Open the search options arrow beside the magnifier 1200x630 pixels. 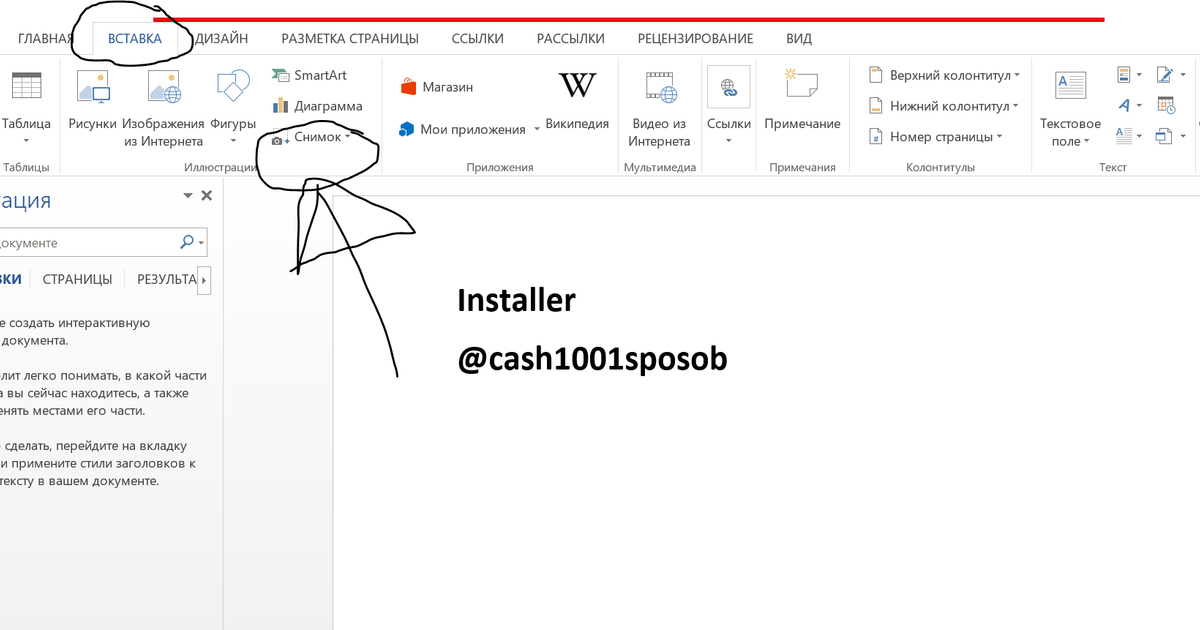[x=202, y=243]
